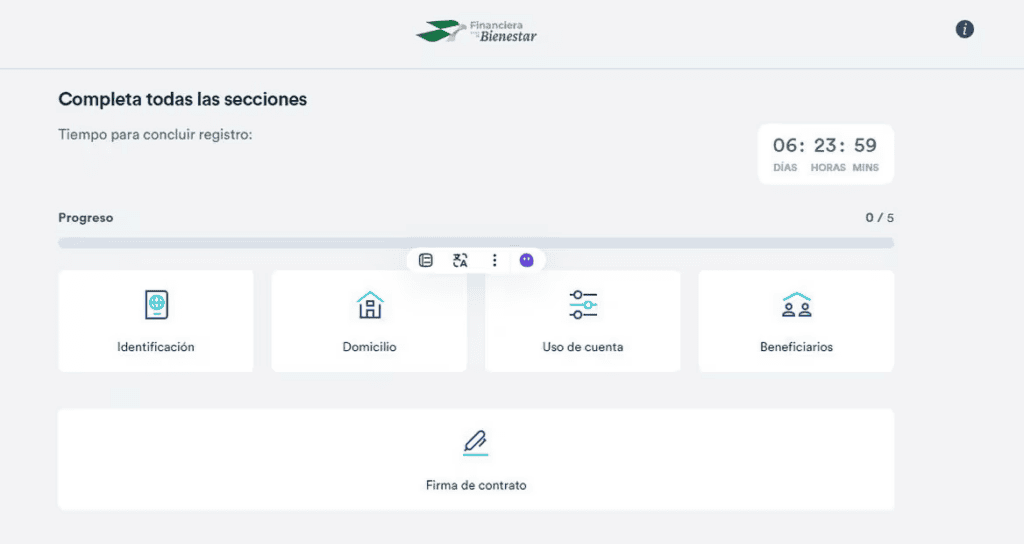This screenshot has height=544, width=1024.
Task: Click the 0 / 5 progress counter
Action: point(879,218)
